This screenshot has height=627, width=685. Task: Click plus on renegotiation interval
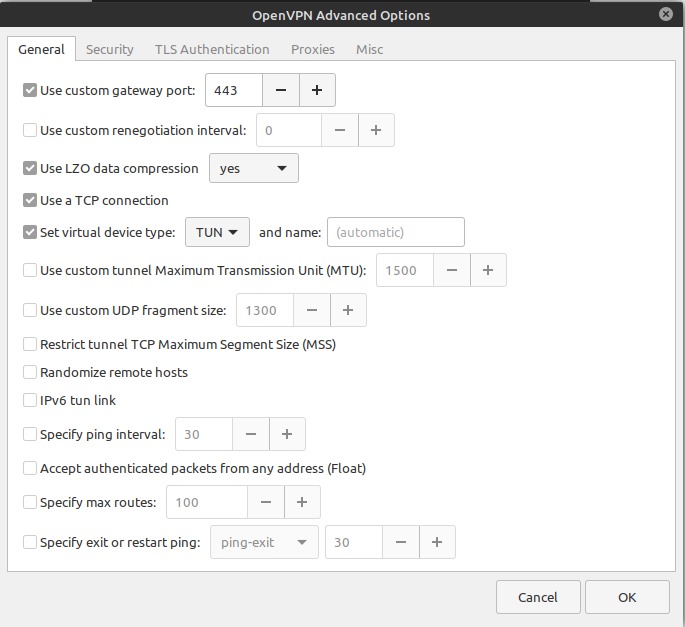(x=376, y=130)
